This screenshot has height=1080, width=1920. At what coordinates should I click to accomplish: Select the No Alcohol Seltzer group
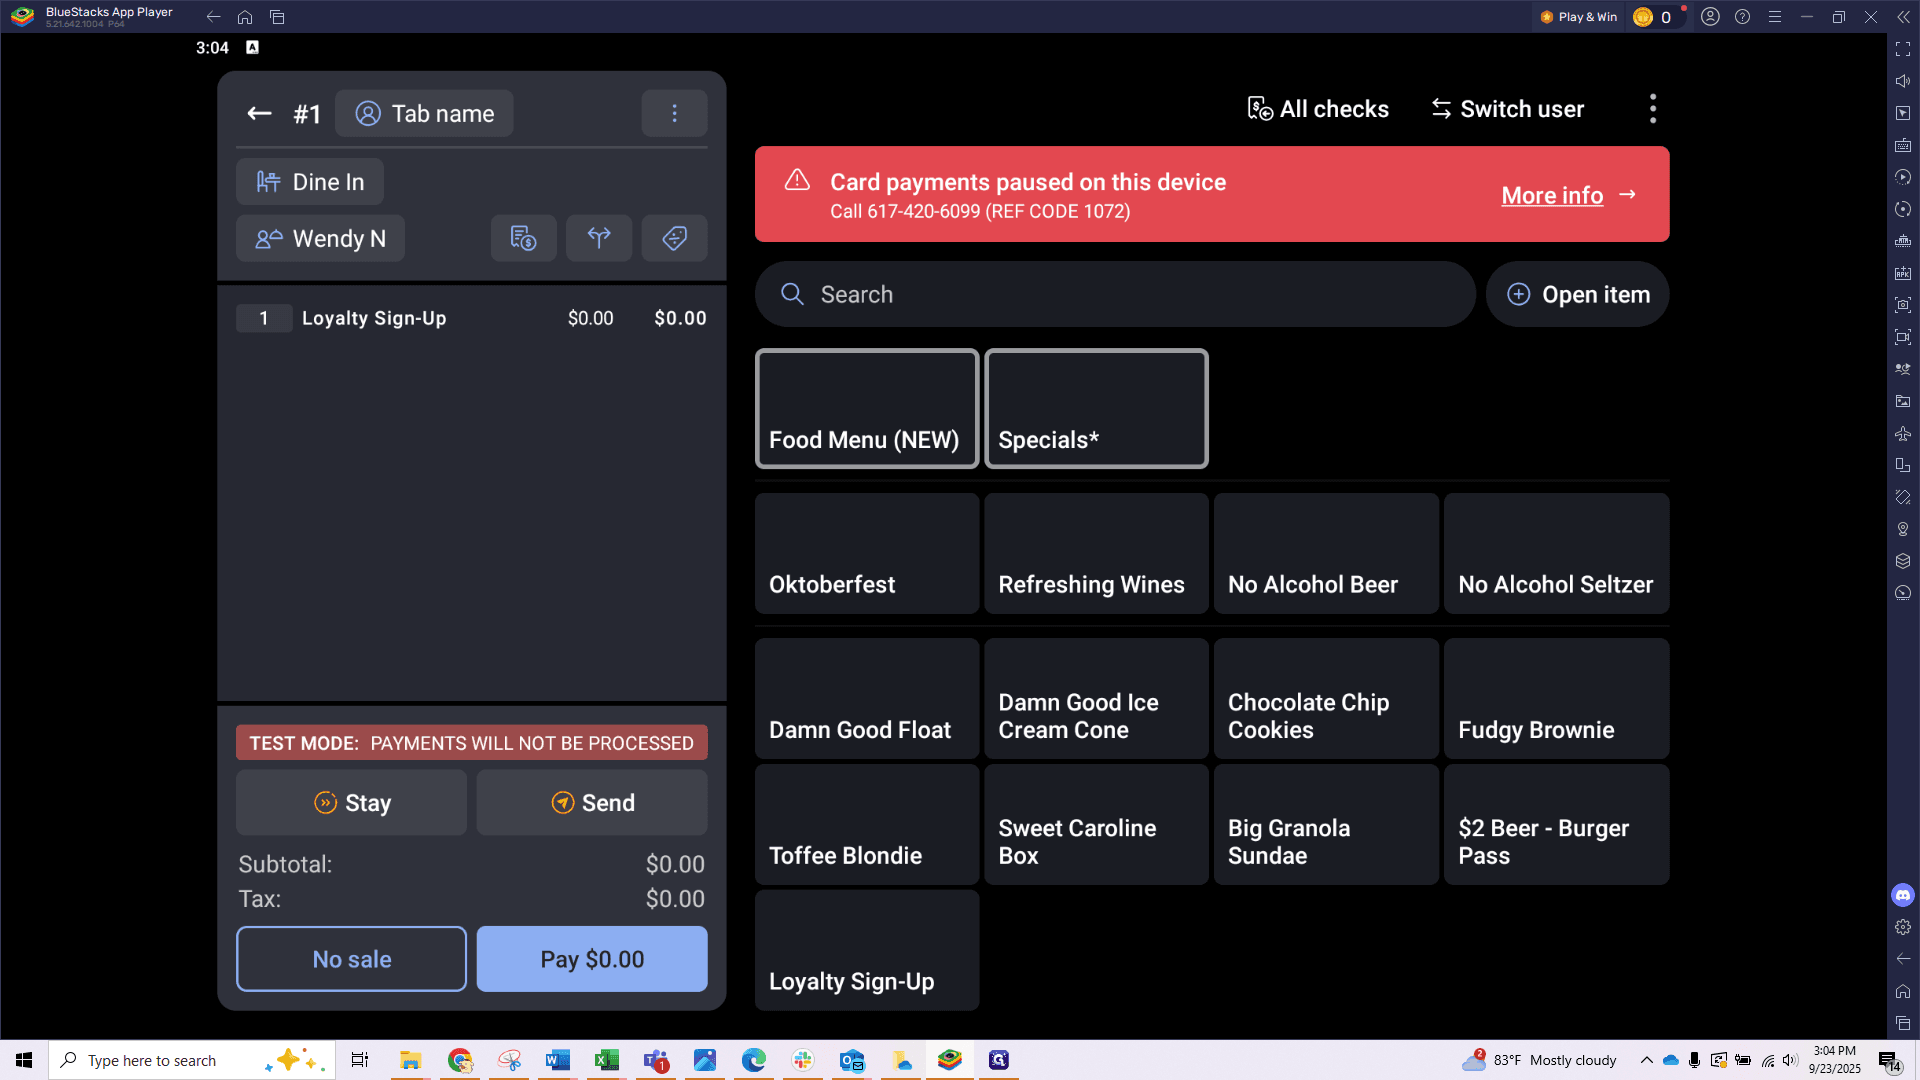click(x=1556, y=553)
